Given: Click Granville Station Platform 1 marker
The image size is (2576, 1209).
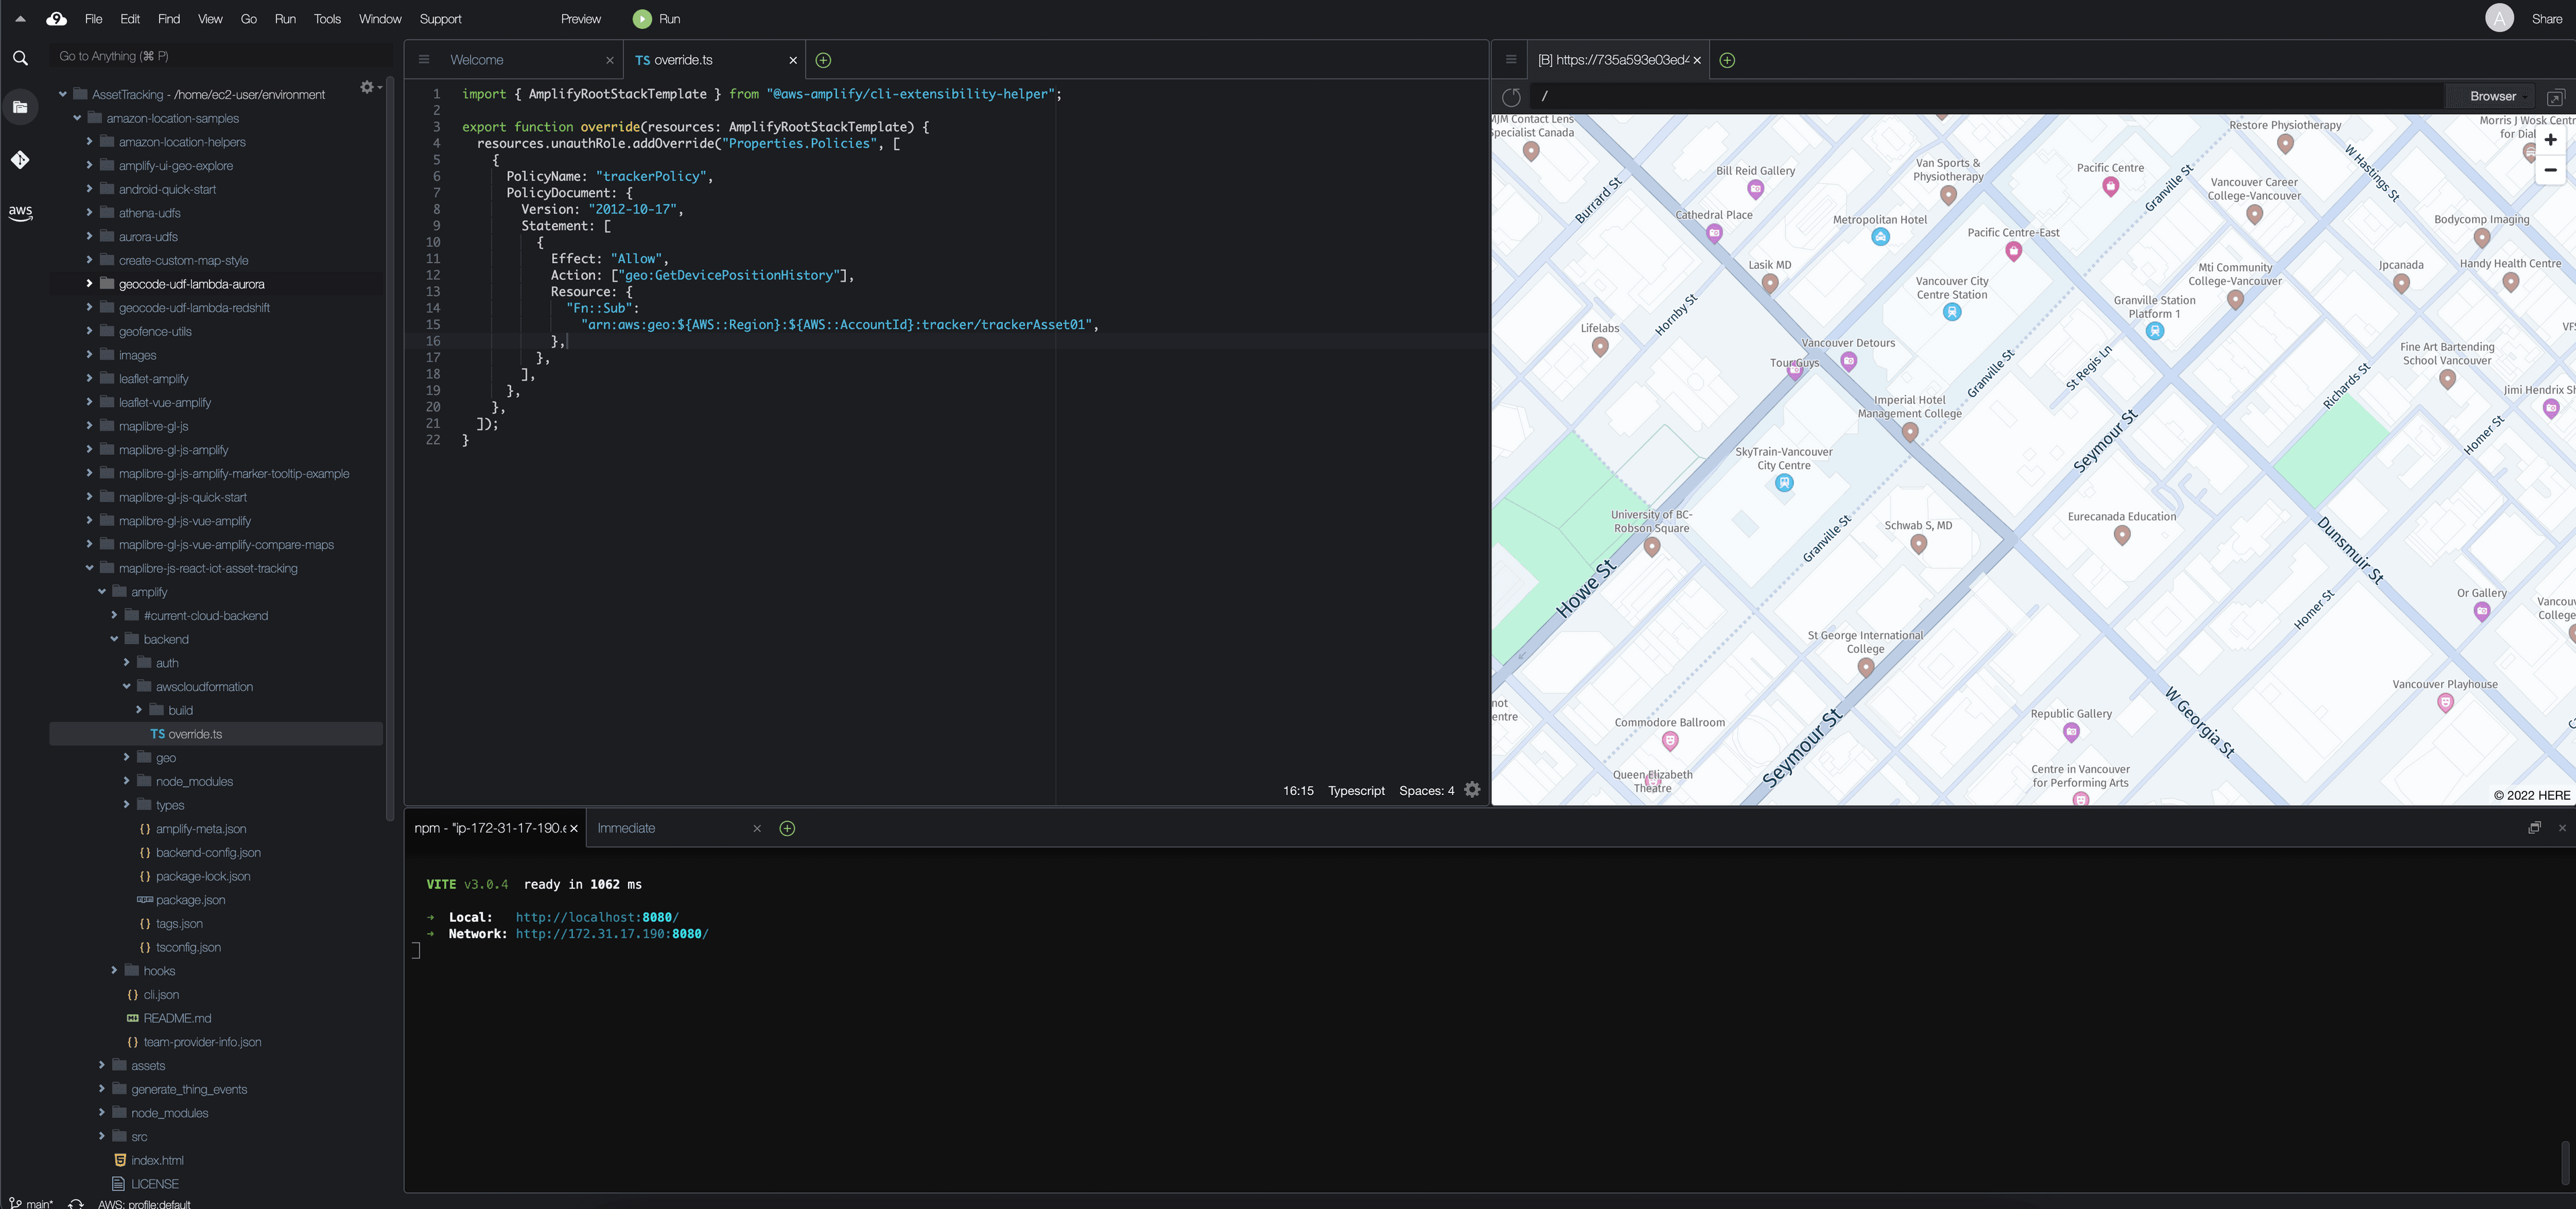Looking at the screenshot, I should [2155, 330].
